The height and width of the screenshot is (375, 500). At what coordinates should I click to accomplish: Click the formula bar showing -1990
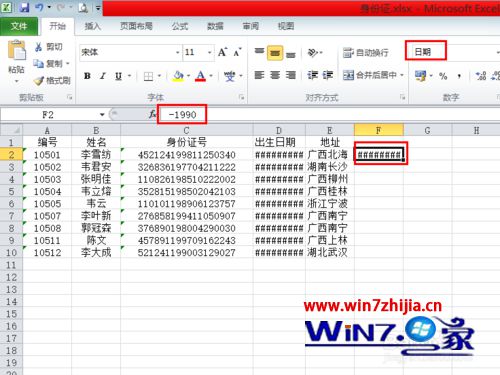(x=330, y=115)
